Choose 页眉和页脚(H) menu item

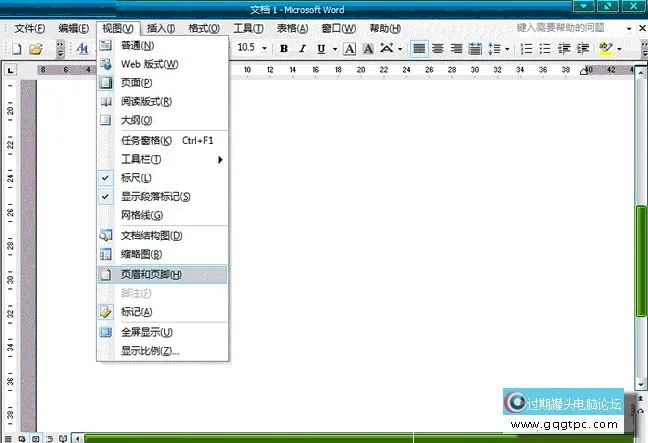pyautogui.click(x=163, y=274)
